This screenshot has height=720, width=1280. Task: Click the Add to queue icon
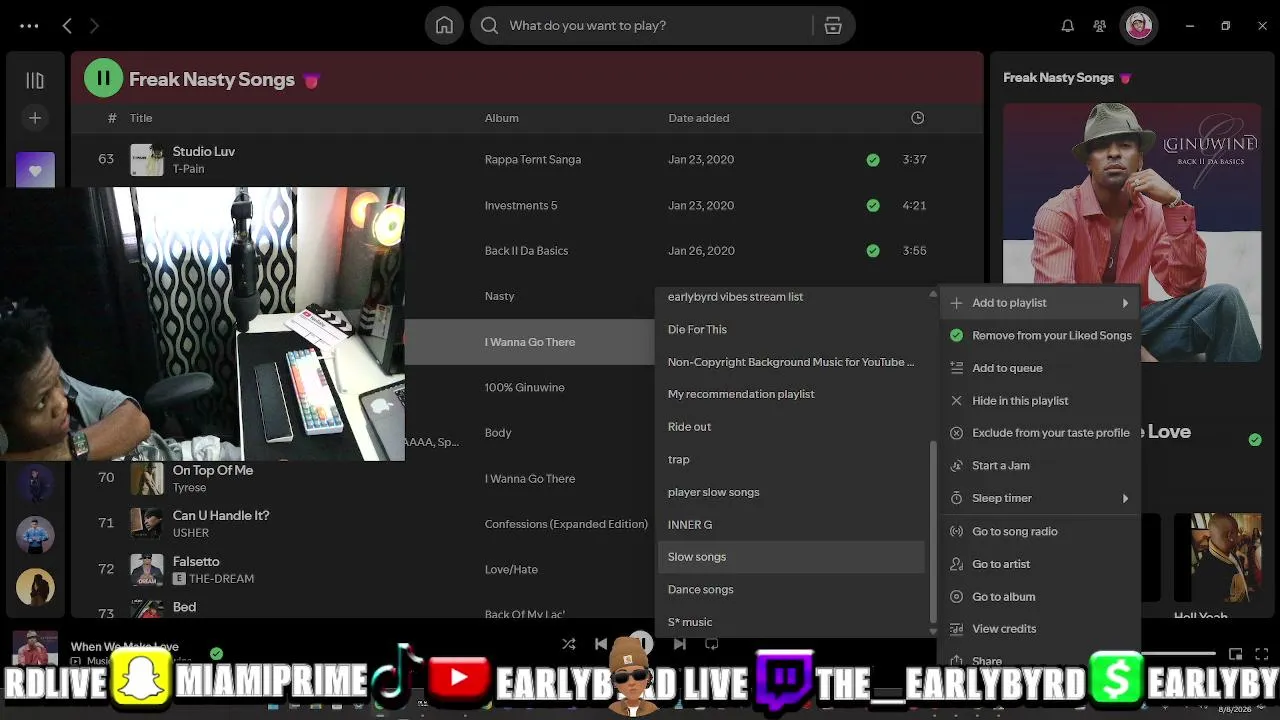(956, 368)
